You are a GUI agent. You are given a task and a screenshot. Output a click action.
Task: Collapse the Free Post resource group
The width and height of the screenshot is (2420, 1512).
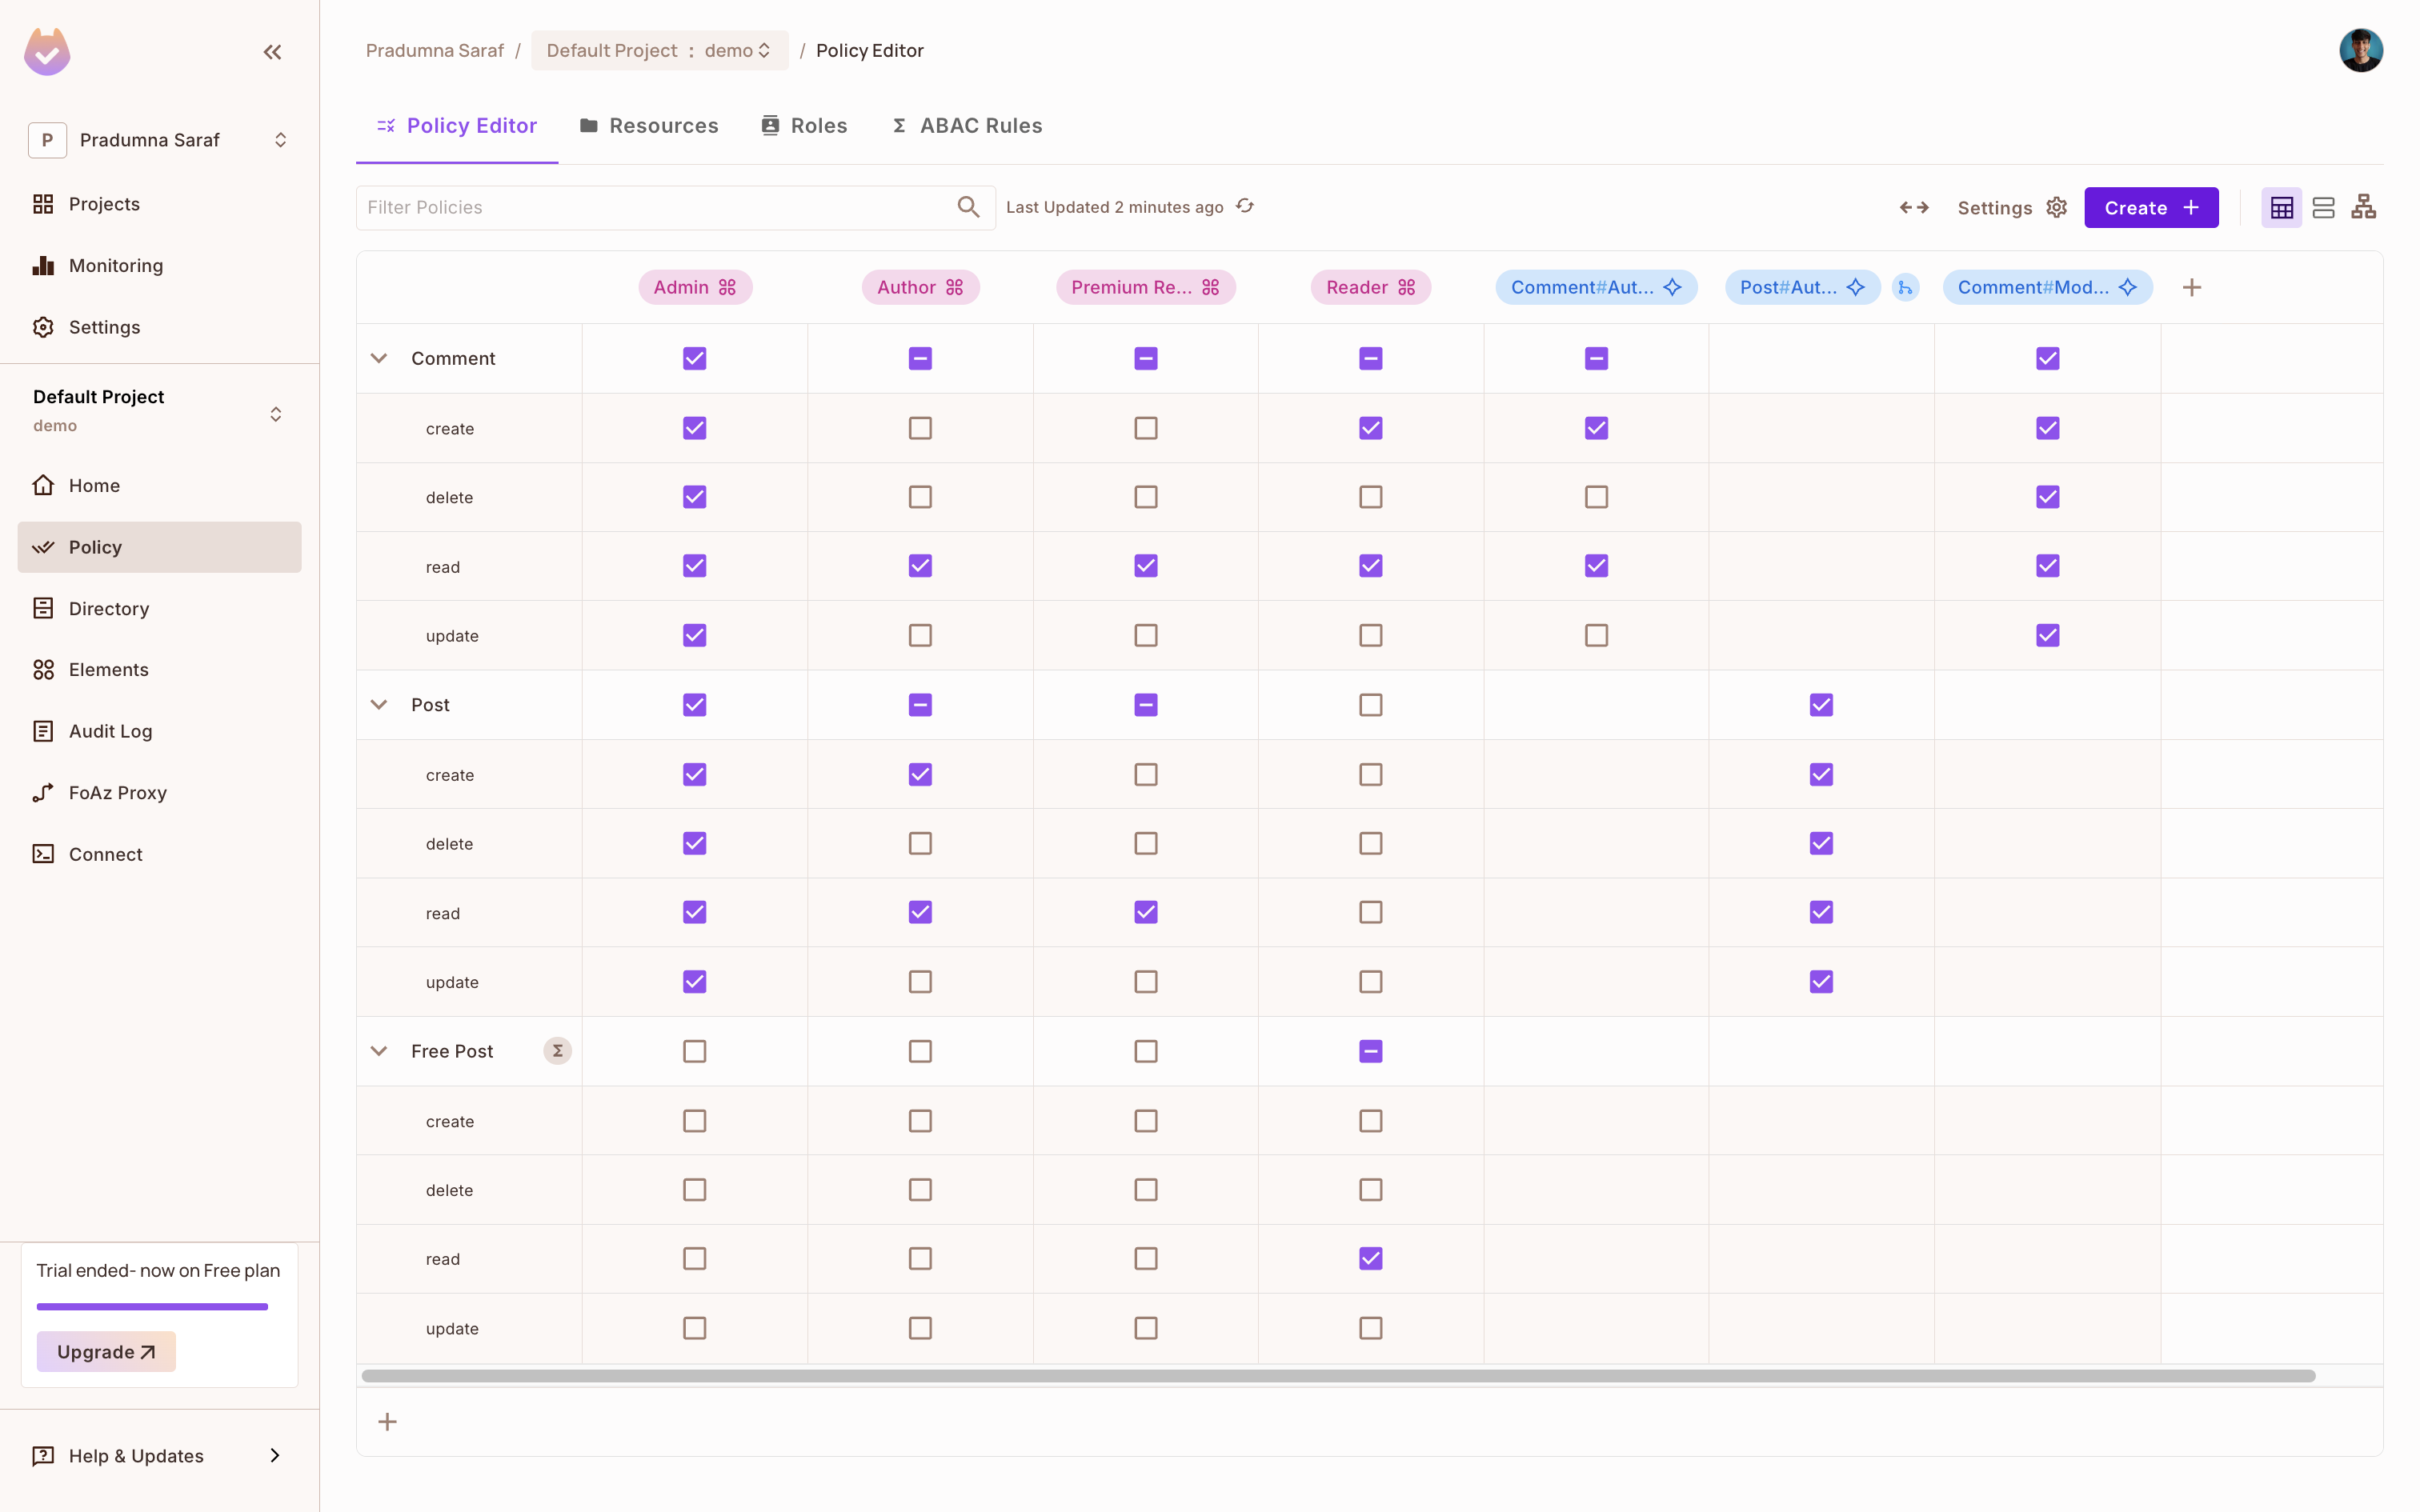click(x=379, y=1051)
